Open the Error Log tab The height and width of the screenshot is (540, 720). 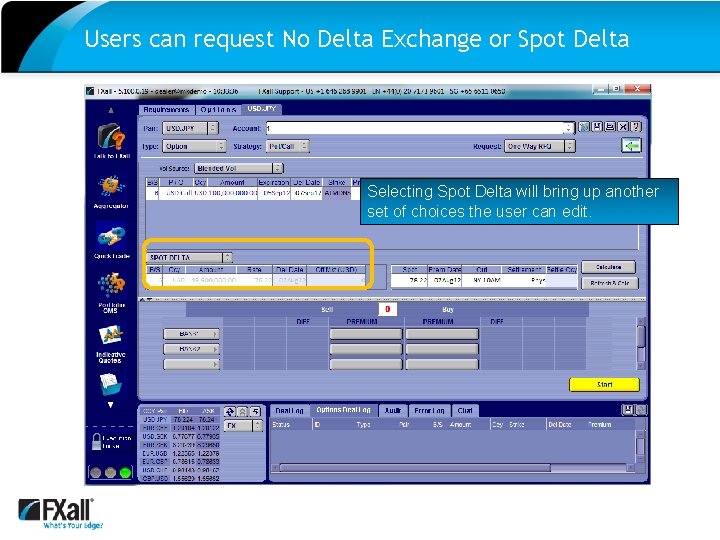(x=429, y=411)
